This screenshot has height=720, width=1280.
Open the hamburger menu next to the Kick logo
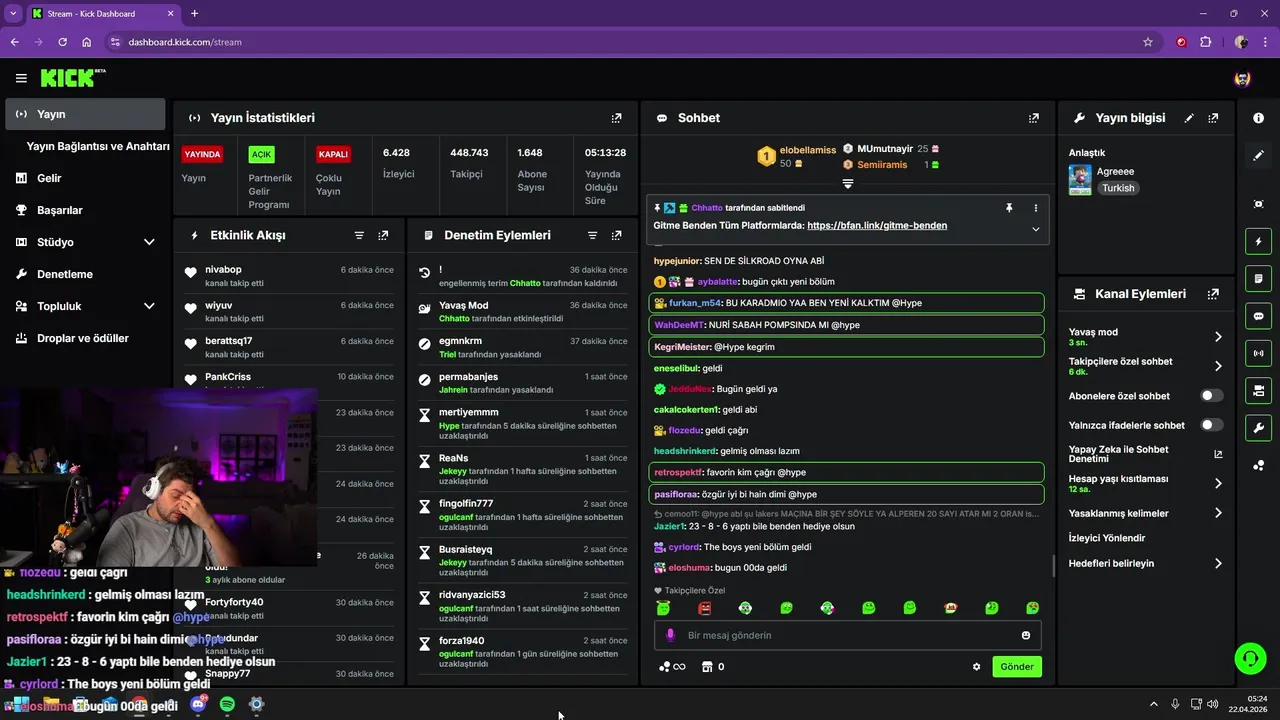21,78
